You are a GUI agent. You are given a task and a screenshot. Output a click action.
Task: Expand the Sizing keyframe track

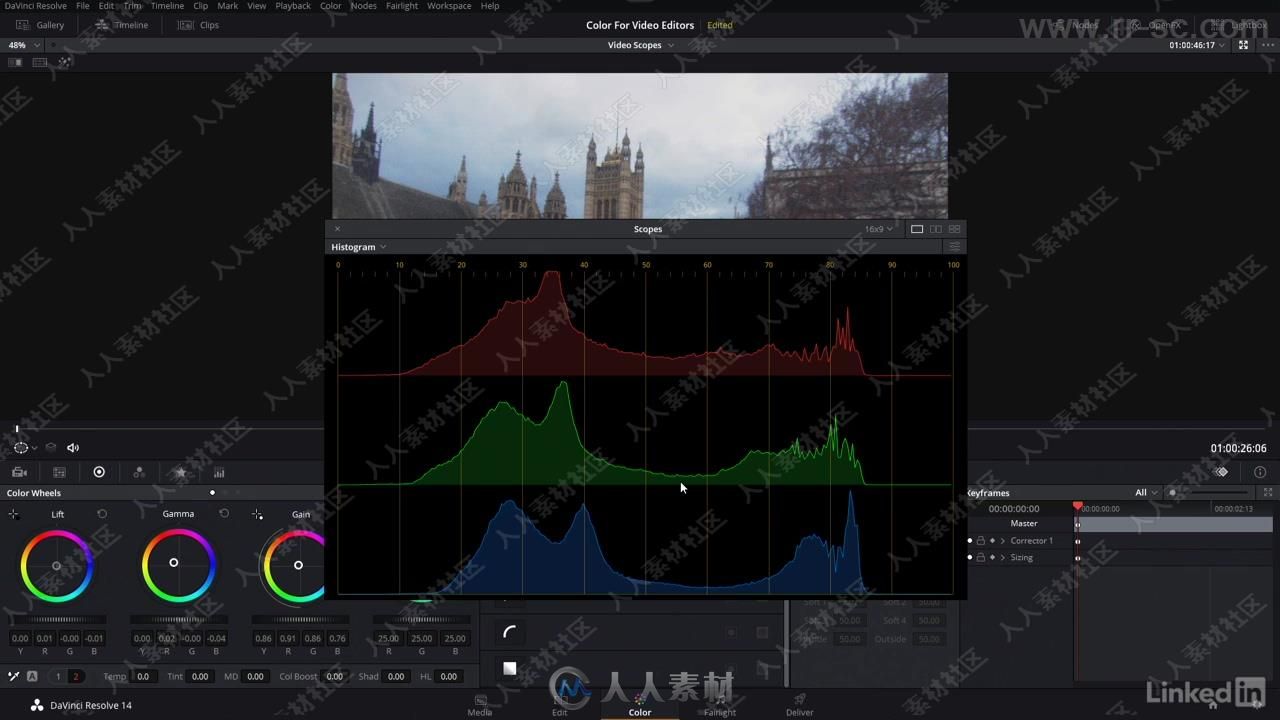[1003, 558]
